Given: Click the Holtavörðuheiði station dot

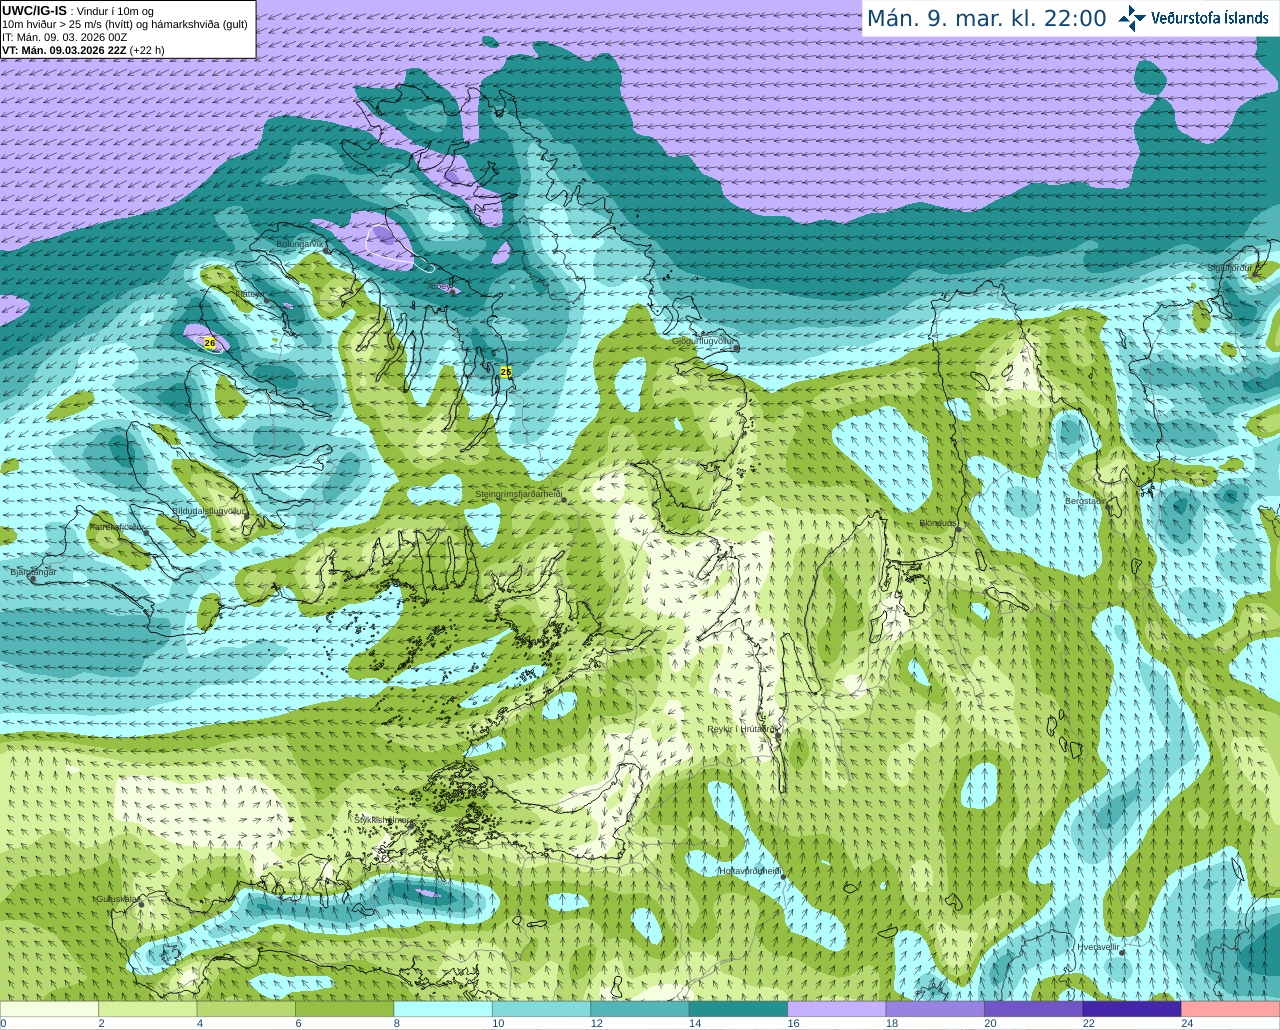Looking at the screenshot, I should pos(783,877).
